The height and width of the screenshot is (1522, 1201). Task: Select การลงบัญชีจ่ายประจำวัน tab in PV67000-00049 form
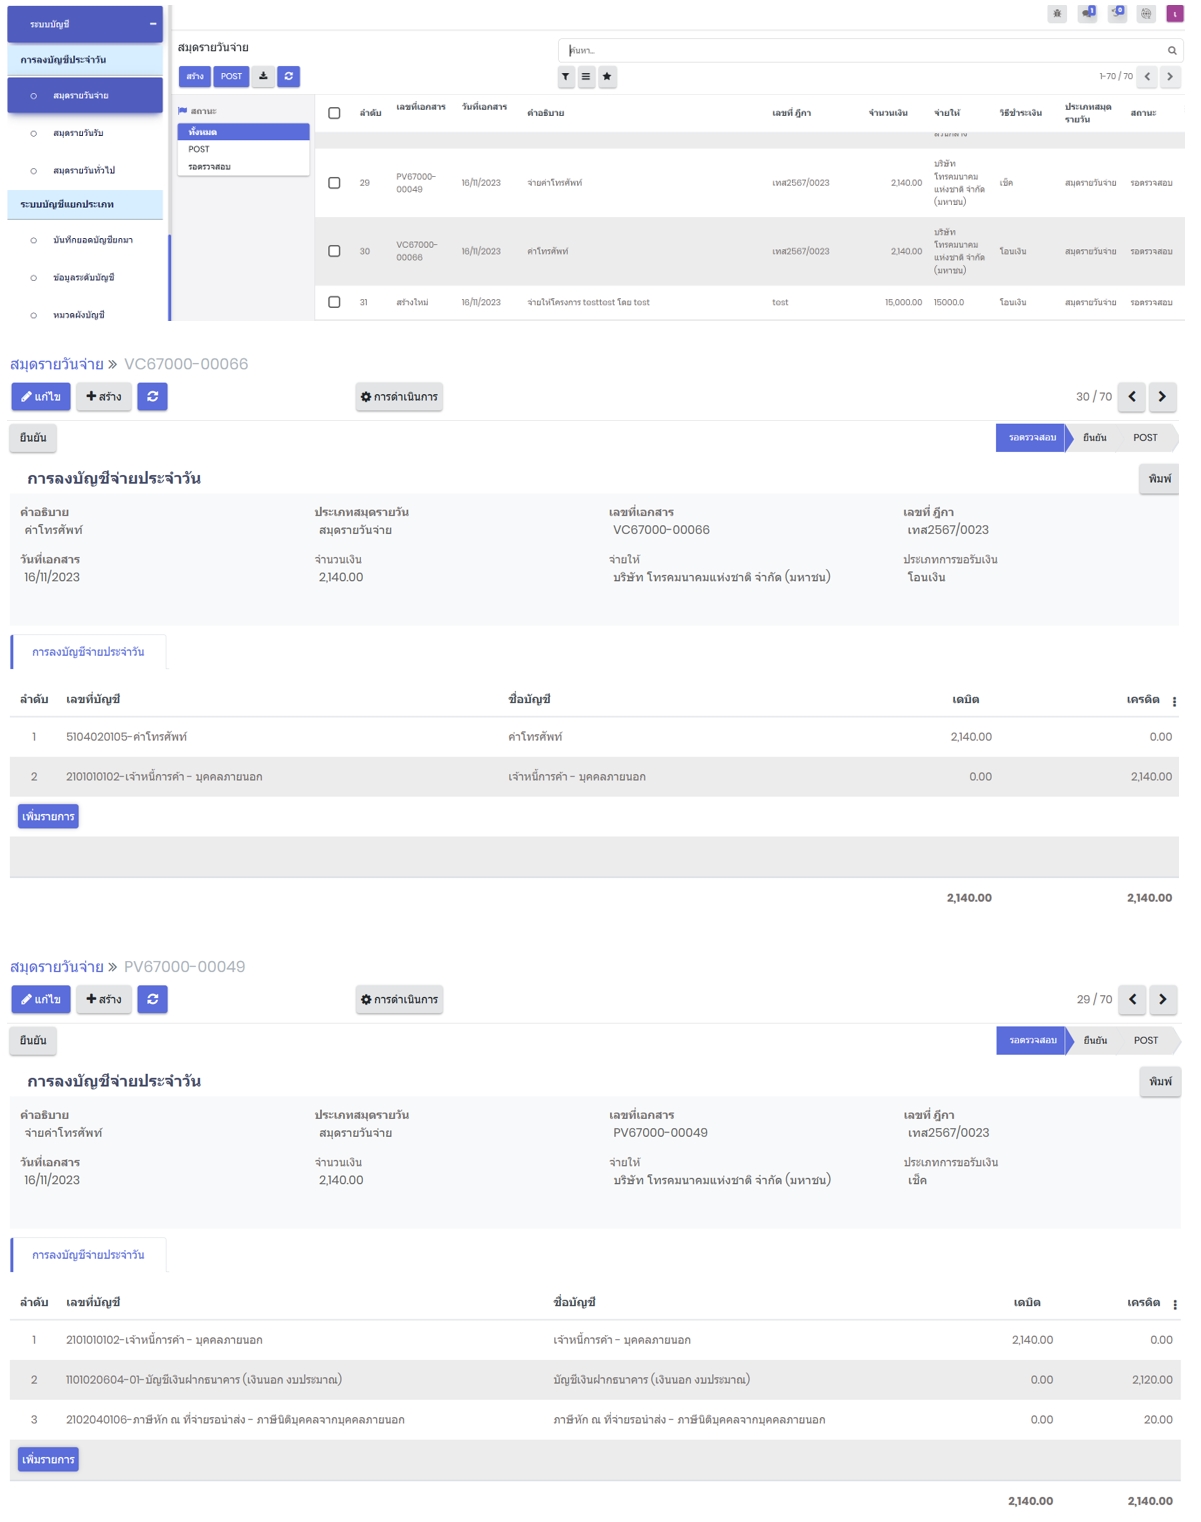(x=88, y=1255)
